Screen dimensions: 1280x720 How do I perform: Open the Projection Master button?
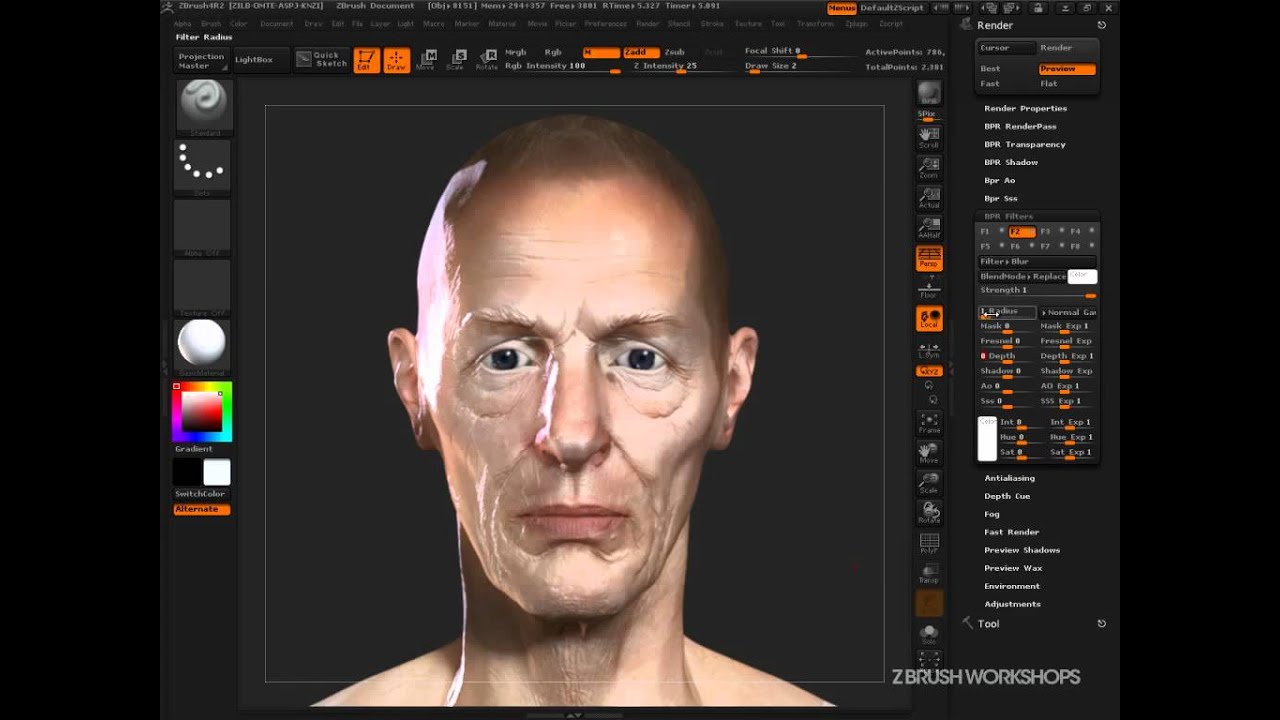click(x=202, y=60)
